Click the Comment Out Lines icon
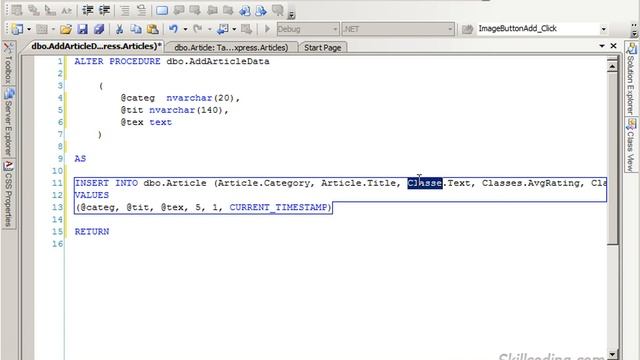This screenshot has width=640, height=360. point(125,10)
